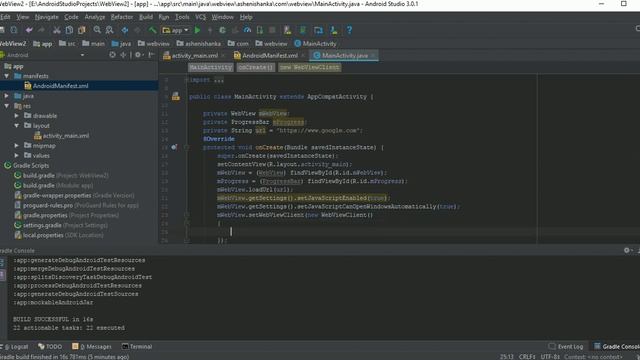Switch to the activity_main.xml tab
The image size is (640, 360).
click(x=194, y=56)
